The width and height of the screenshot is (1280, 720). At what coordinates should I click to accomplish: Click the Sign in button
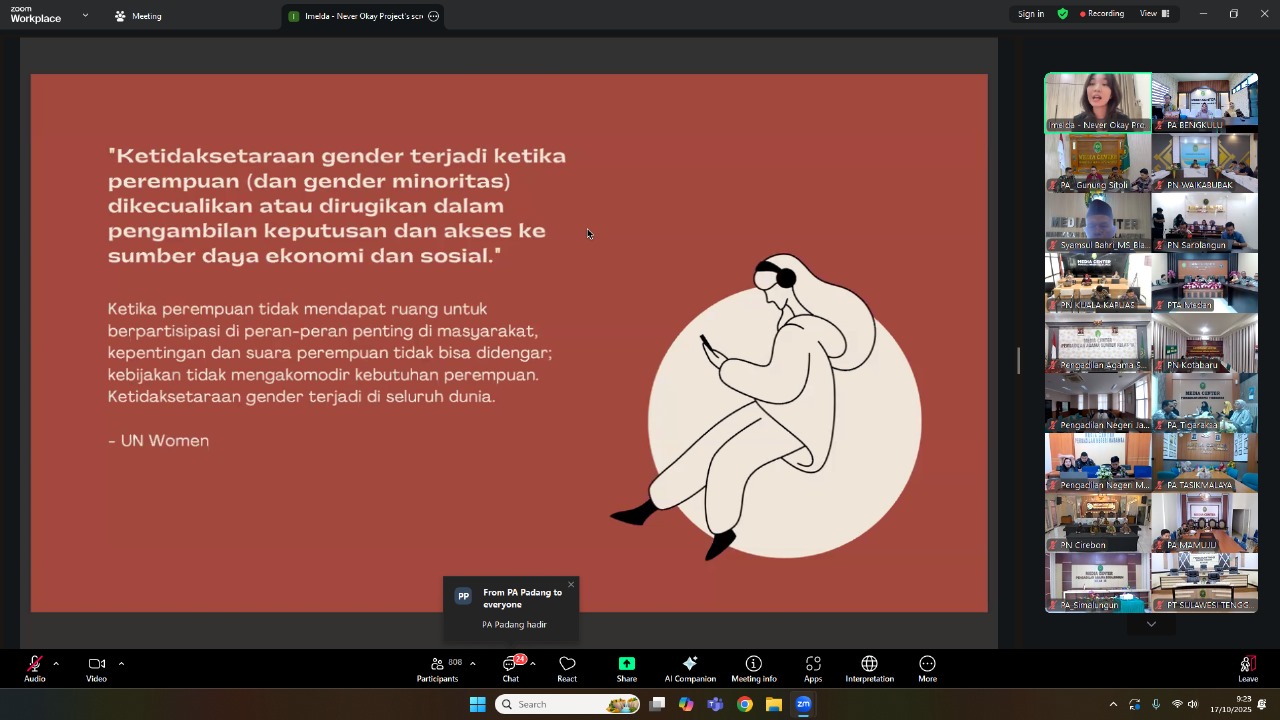(x=1030, y=14)
